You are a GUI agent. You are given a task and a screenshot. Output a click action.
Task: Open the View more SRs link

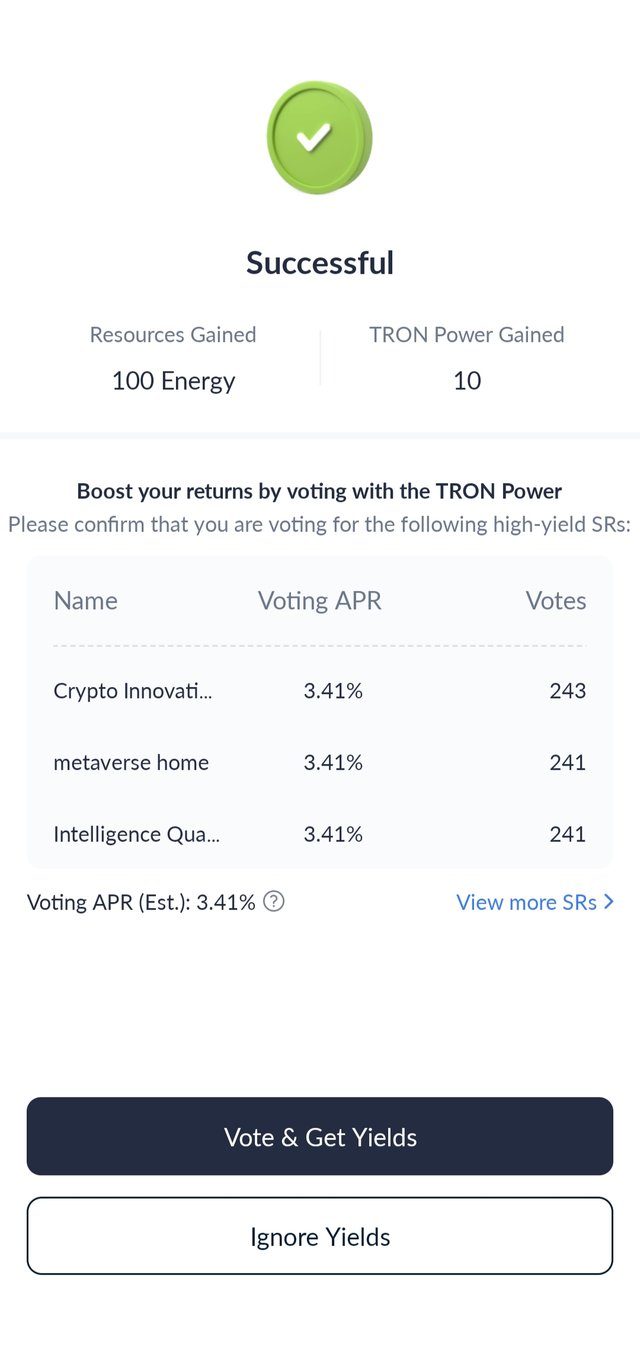(526, 902)
